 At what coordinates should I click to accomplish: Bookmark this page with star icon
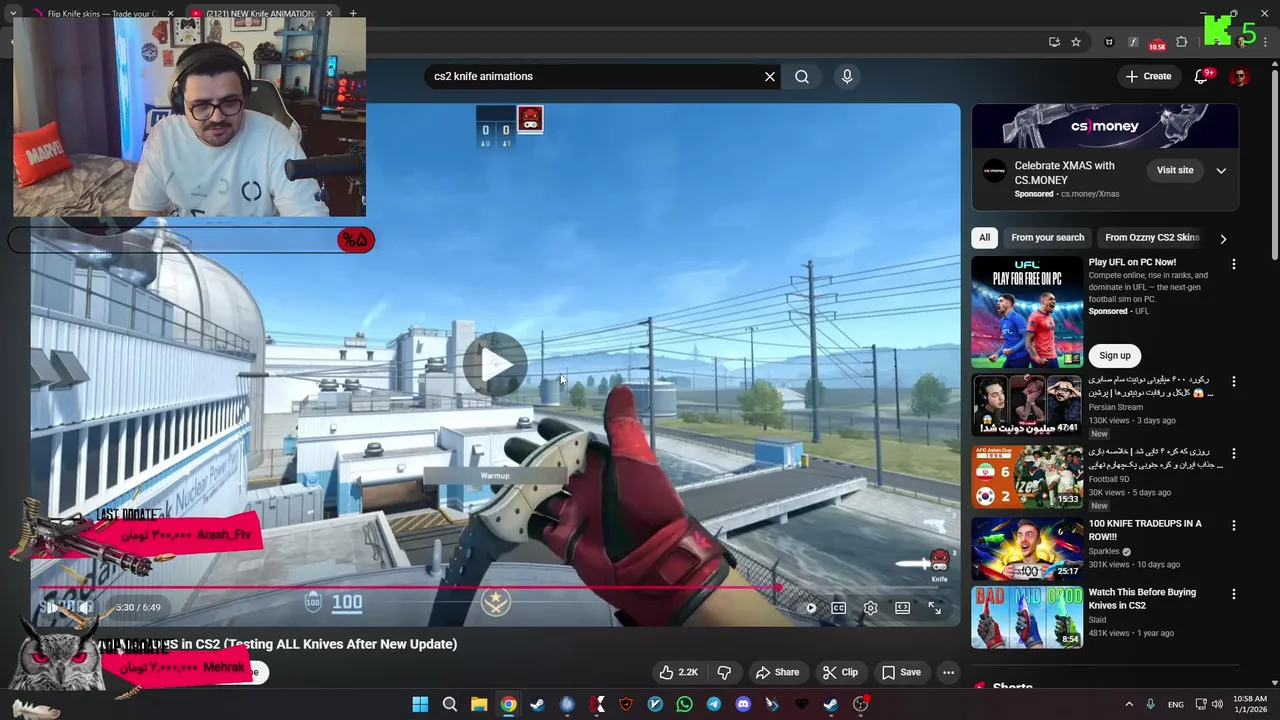pos(1076,42)
